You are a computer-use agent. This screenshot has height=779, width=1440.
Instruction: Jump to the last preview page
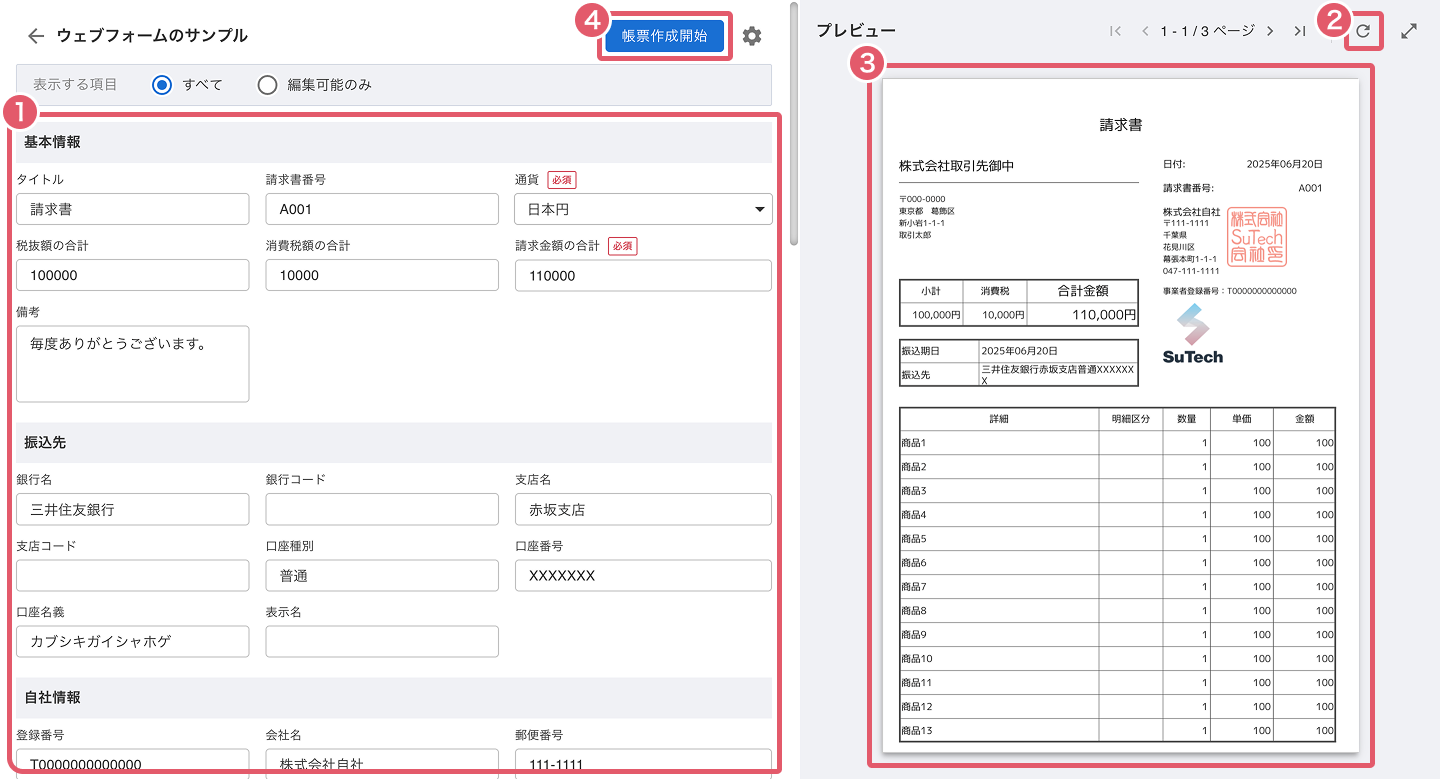[x=1299, y=31]
